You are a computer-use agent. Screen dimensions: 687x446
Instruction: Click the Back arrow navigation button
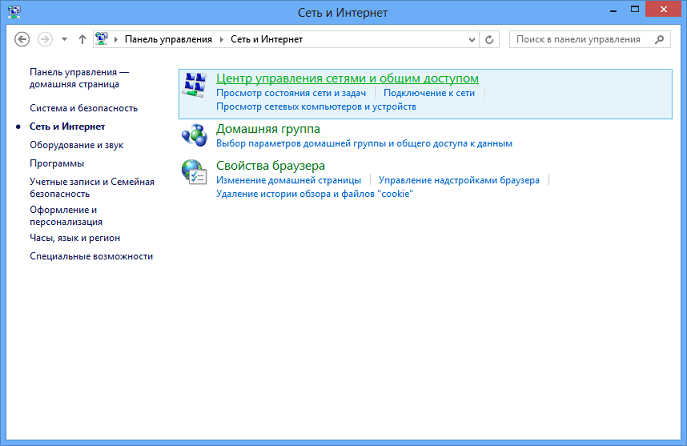23,40
